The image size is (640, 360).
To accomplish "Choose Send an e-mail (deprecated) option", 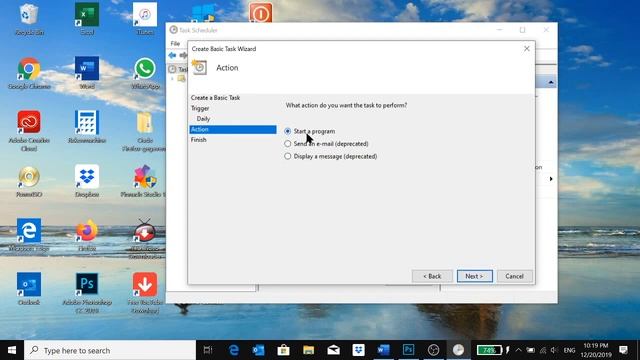I will (287, 144).
